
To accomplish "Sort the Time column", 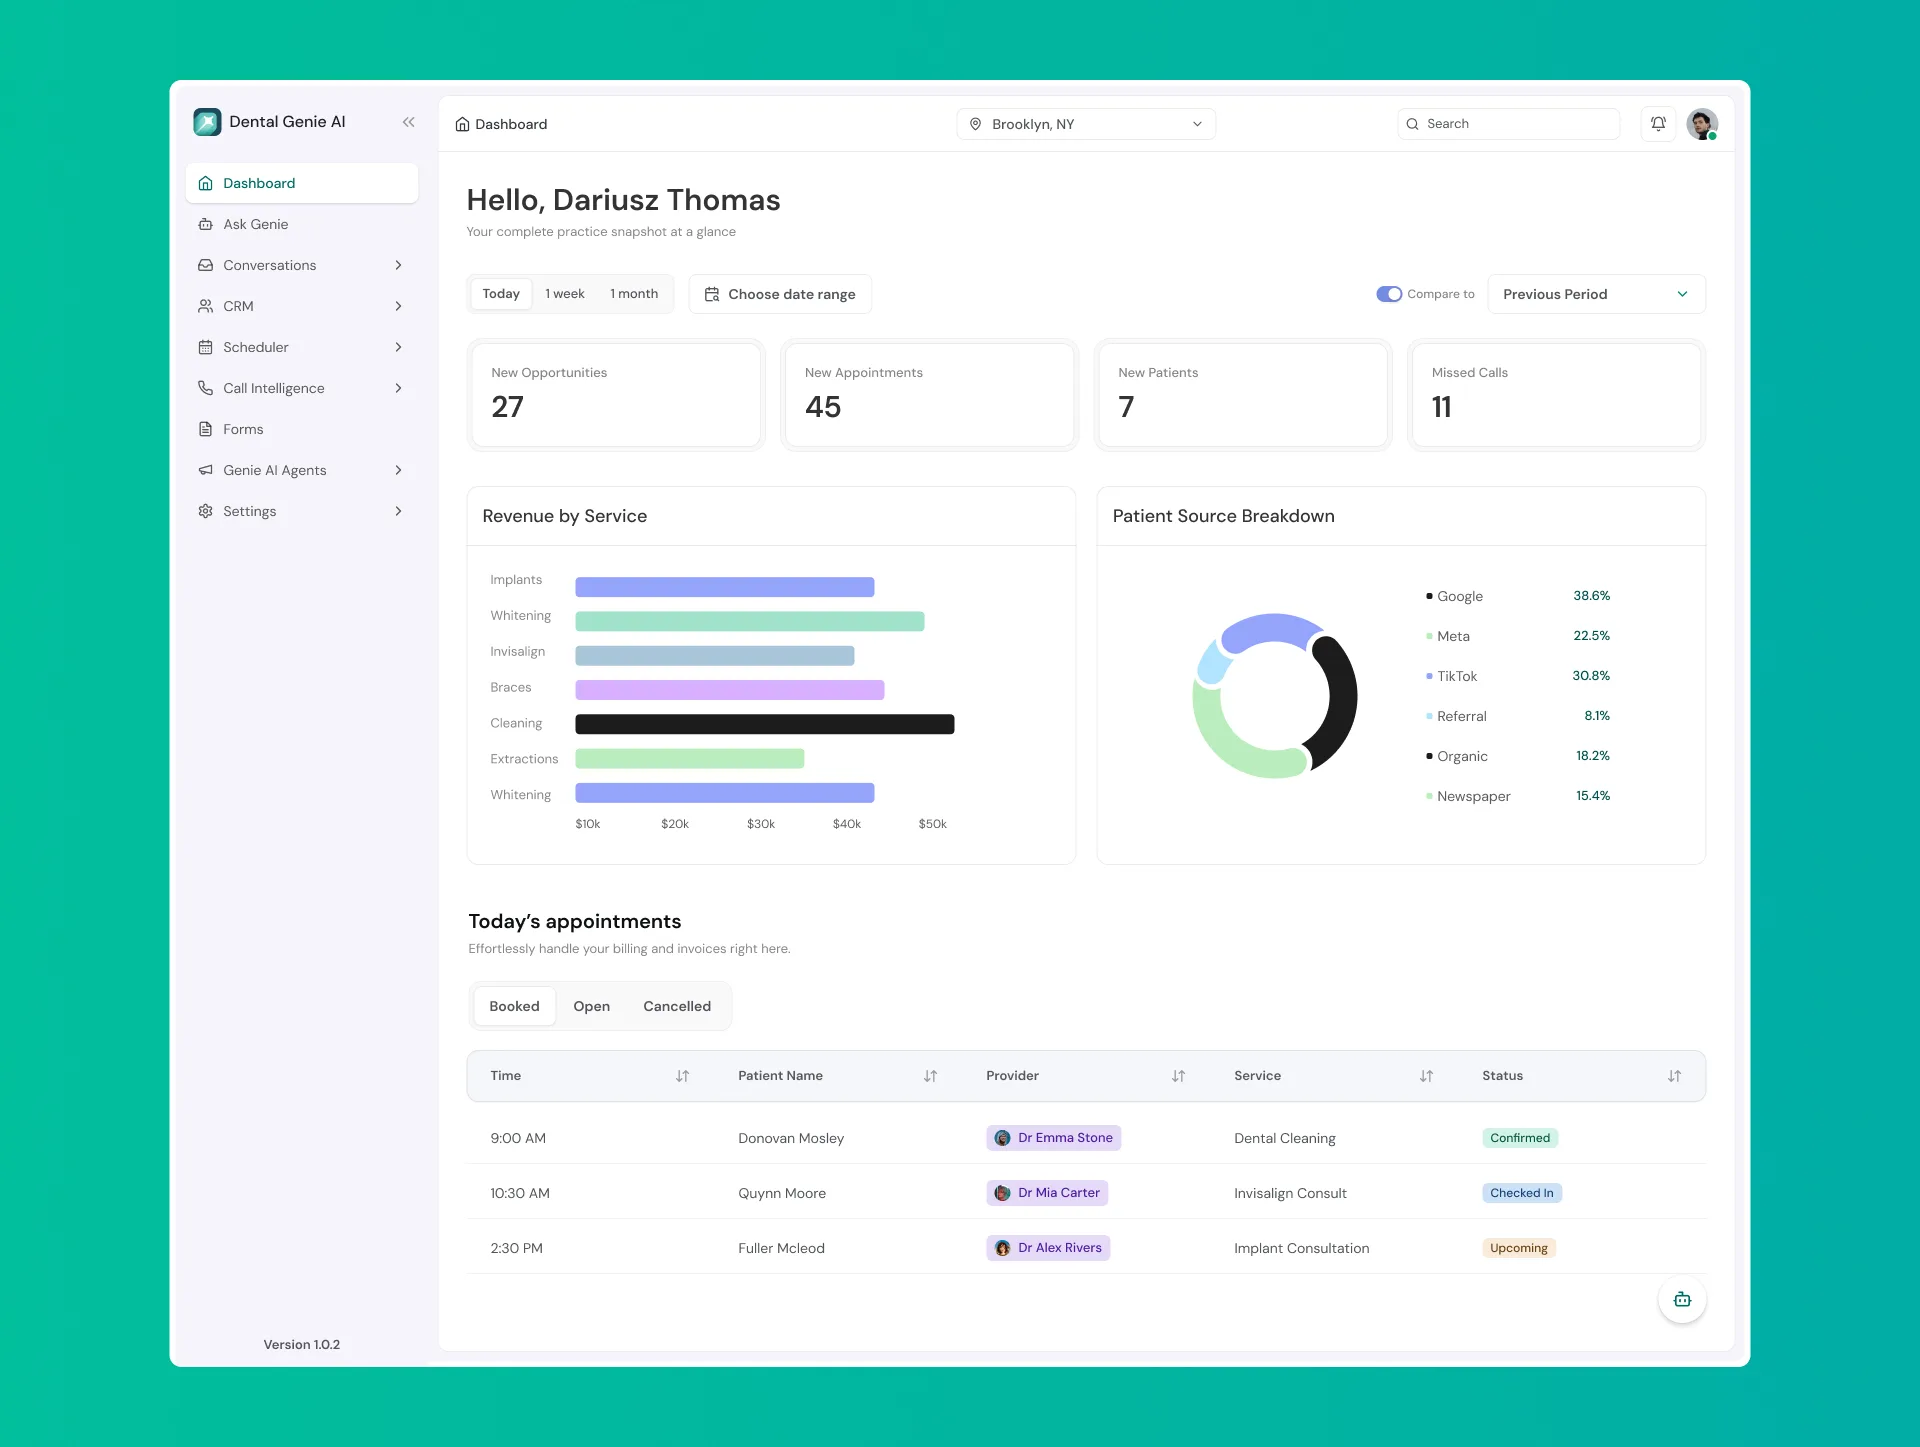I will 682,1076.
